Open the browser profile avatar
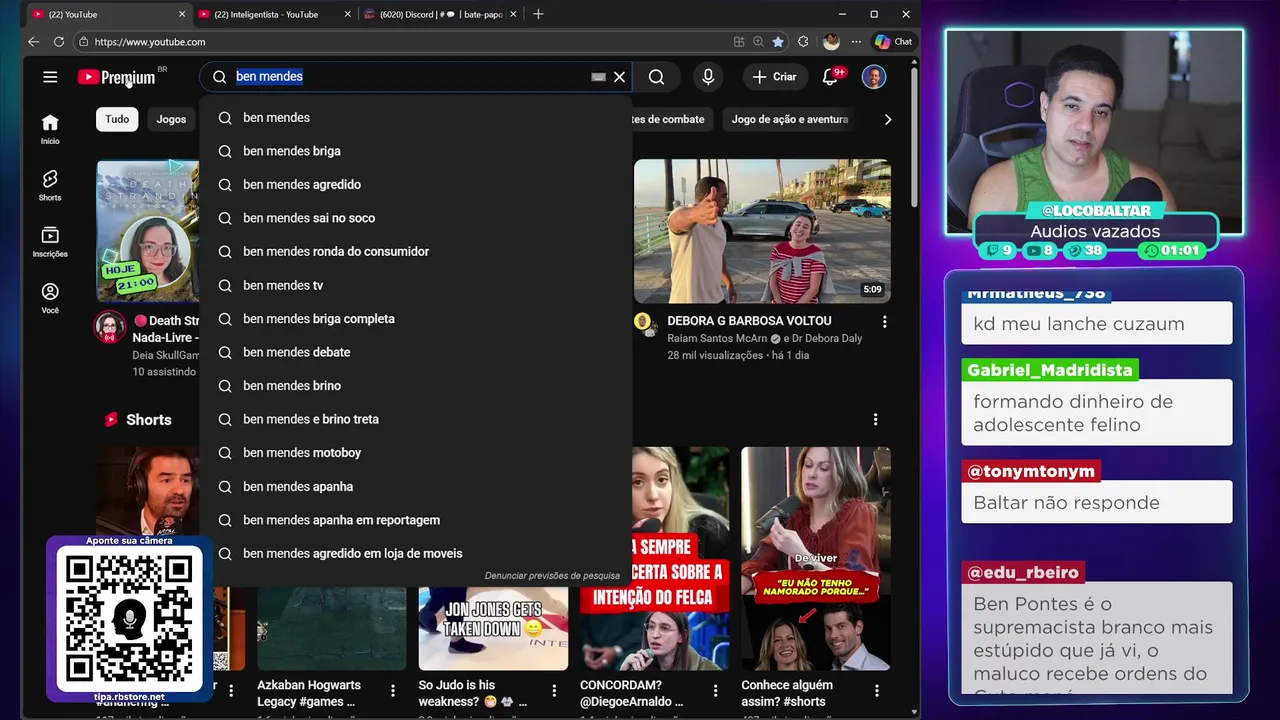This screenshot has width=1280, height=720. click(x=831, y=42)
